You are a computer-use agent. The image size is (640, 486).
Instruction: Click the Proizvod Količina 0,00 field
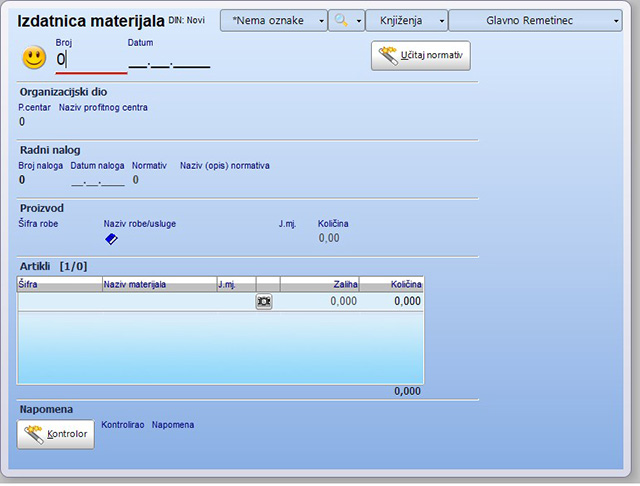pos(329,238)
